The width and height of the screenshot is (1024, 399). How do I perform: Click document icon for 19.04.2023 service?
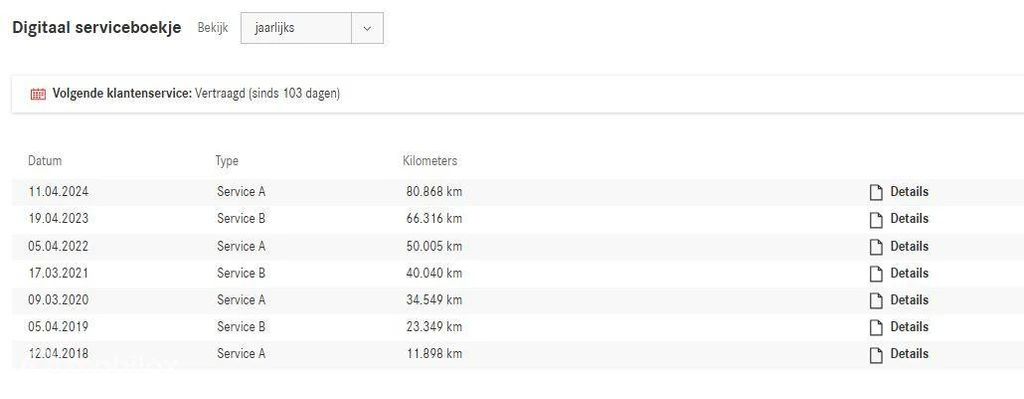click(876, 219)
